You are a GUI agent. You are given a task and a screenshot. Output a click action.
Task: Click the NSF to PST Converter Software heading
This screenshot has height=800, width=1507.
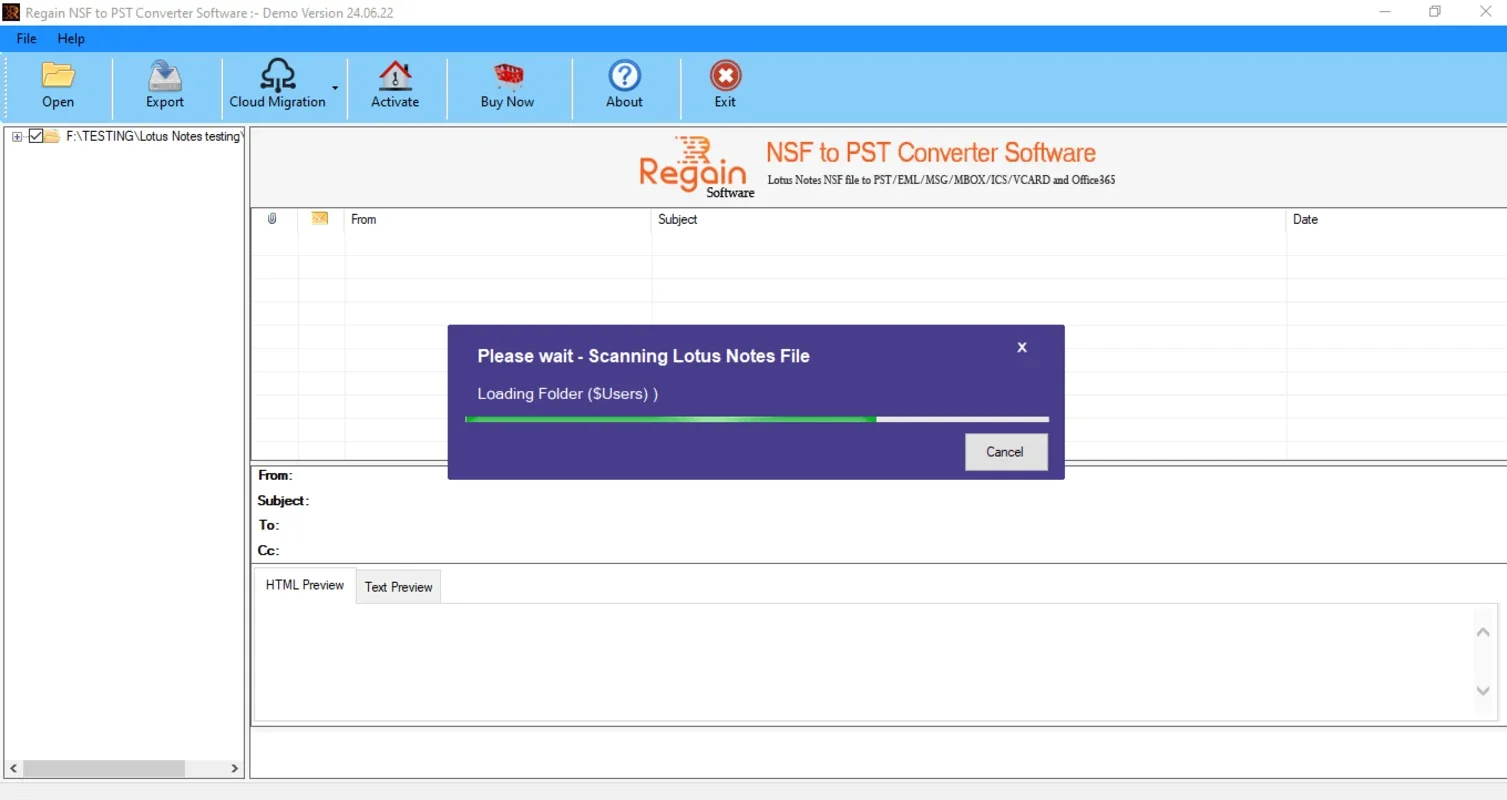pyautogui.click(x=931, y=153)
